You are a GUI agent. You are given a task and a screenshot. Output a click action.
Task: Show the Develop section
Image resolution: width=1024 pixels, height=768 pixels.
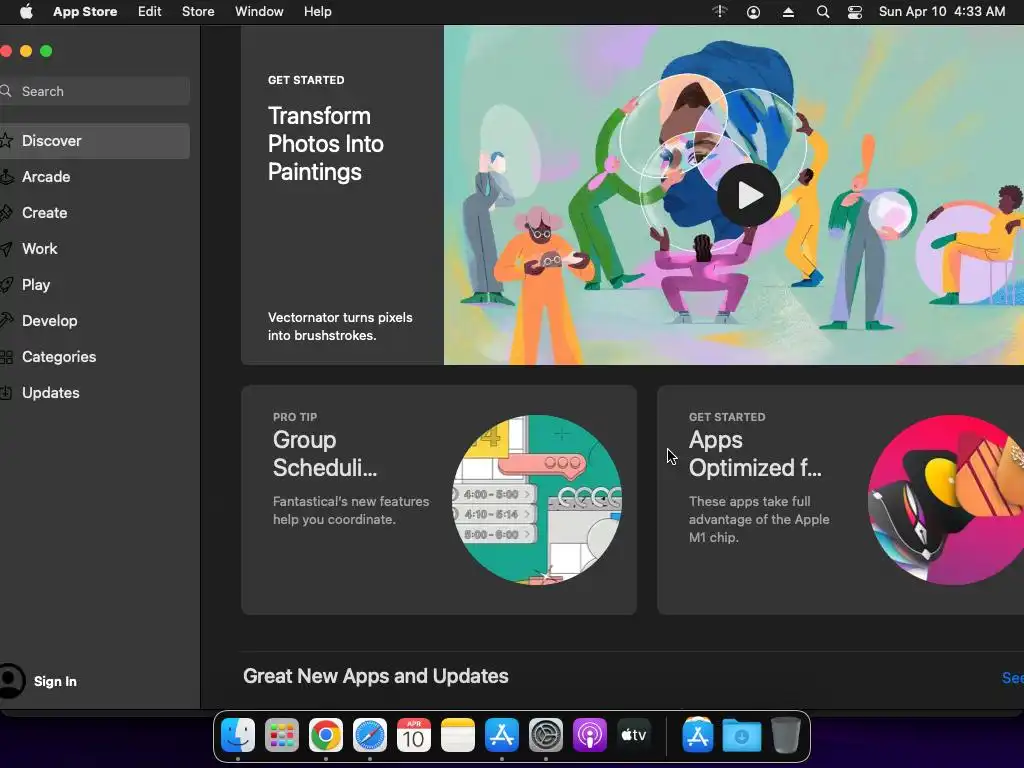(95, 321)
